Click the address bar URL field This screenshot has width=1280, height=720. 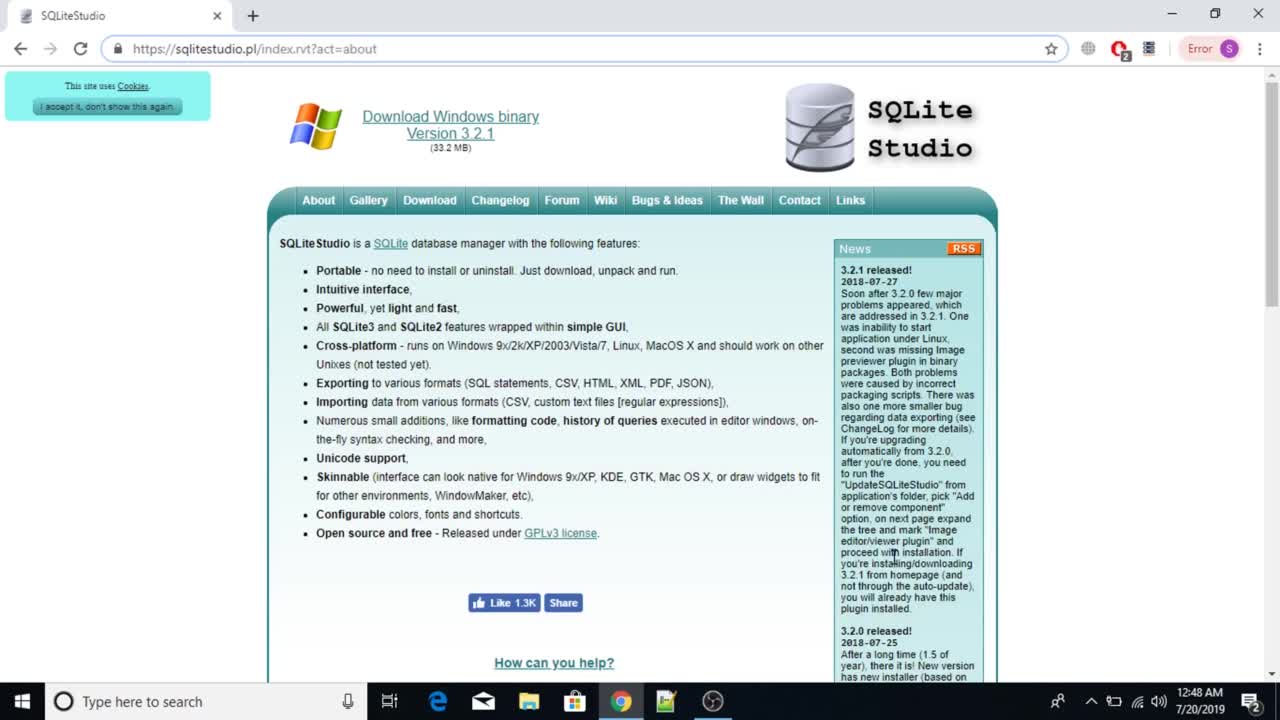point(585,48)
